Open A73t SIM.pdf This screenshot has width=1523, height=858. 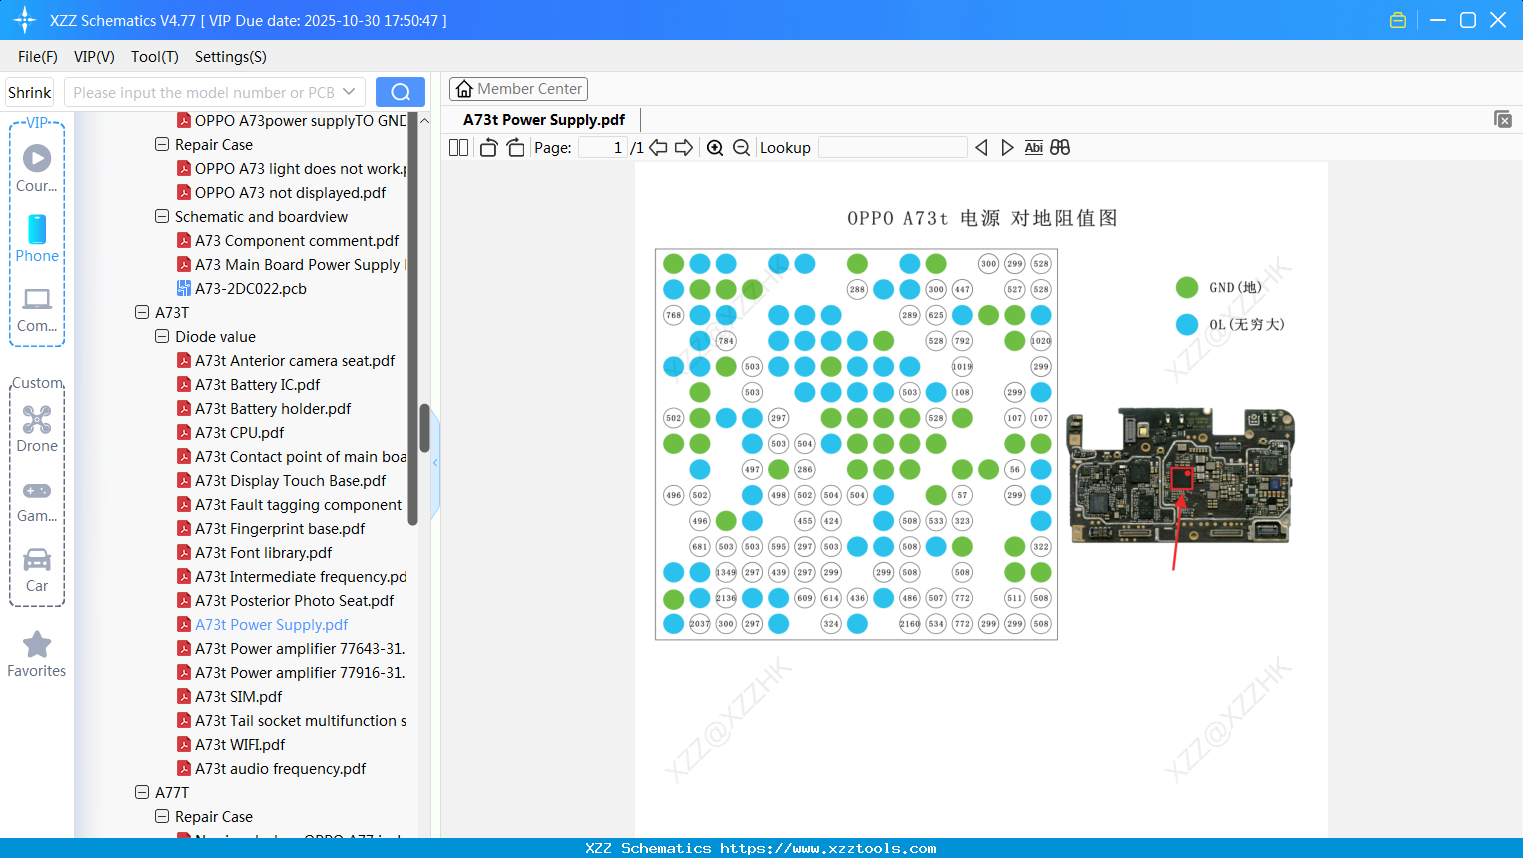(238, 697)
